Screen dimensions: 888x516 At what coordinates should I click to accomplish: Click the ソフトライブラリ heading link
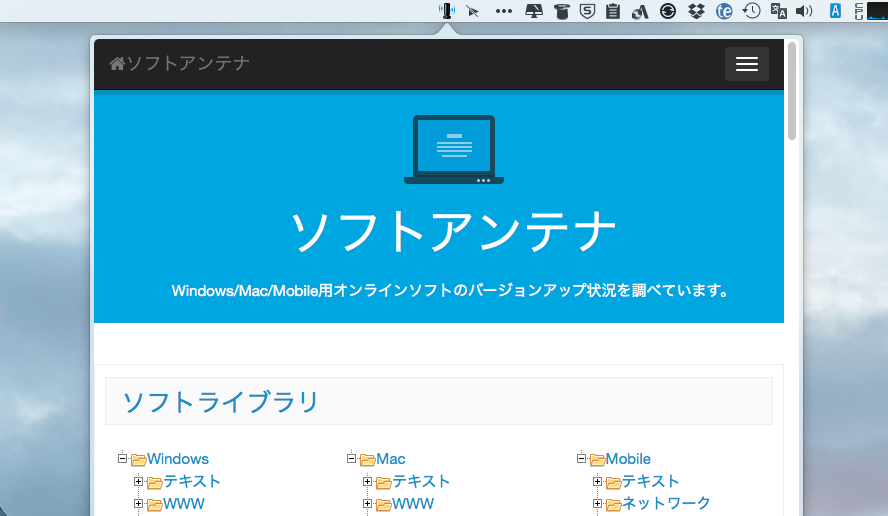pyautogui.click(x=221, y=402)
